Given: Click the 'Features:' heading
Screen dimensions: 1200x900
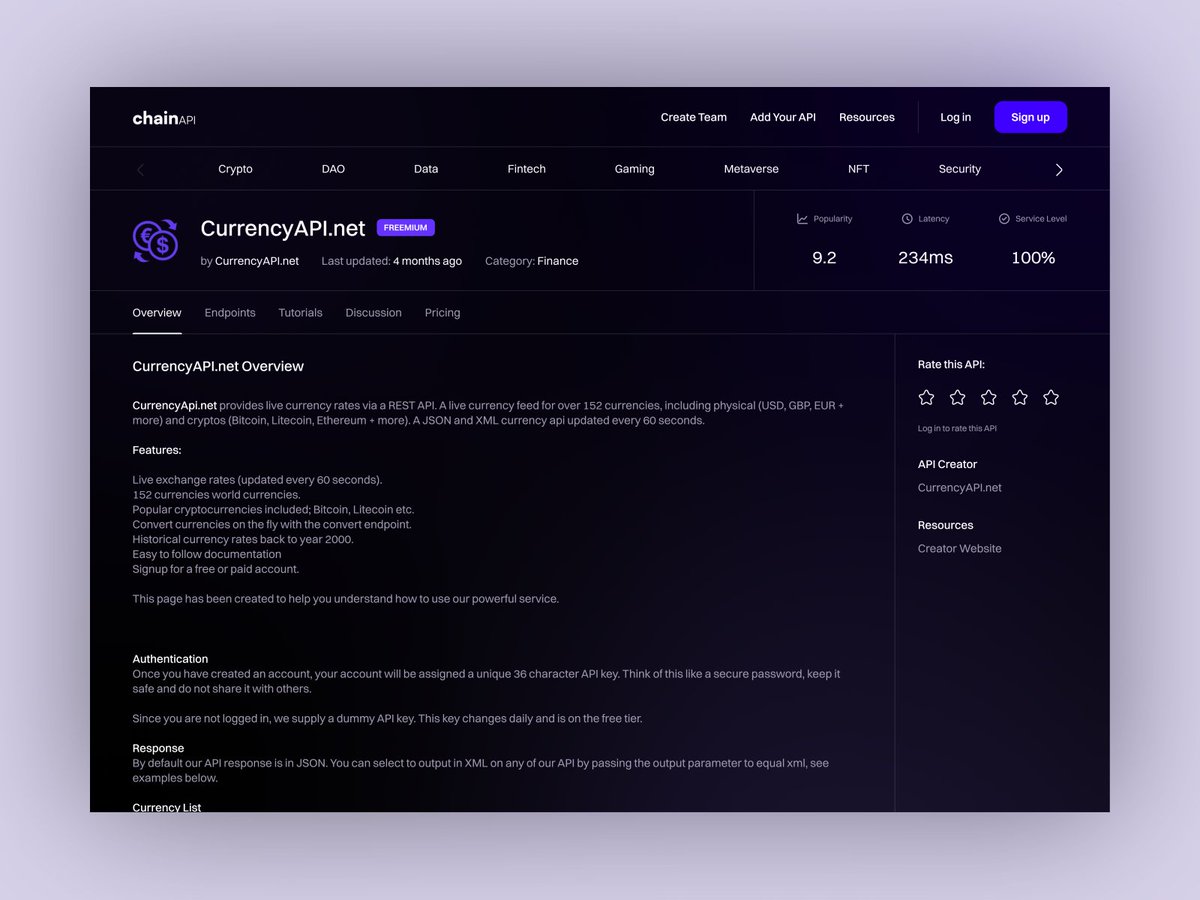Looking at the screenshot, I should tap(157, 451).
